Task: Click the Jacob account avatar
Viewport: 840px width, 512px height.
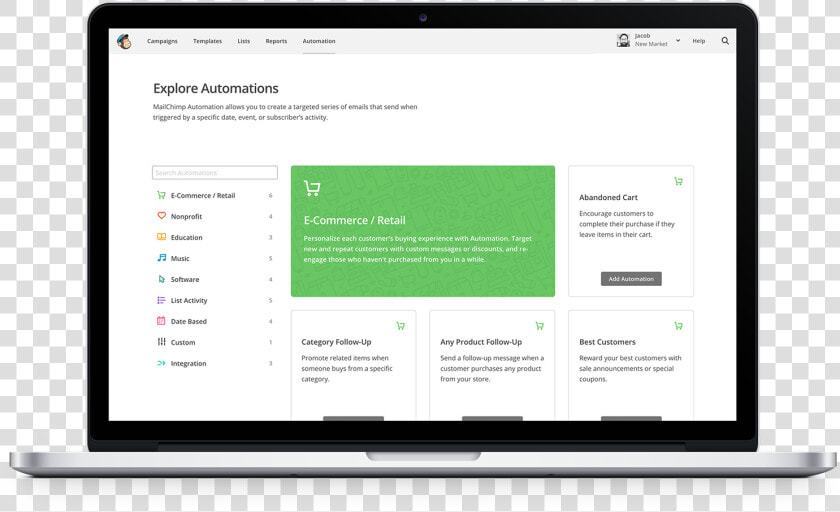Action: pyautogui.click(x=623, y=40)
